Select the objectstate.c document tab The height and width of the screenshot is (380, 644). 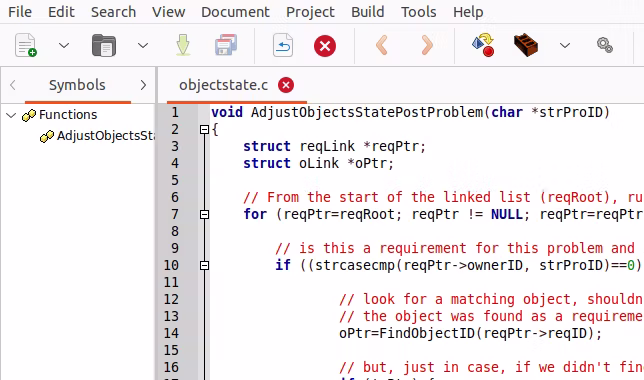223,85
